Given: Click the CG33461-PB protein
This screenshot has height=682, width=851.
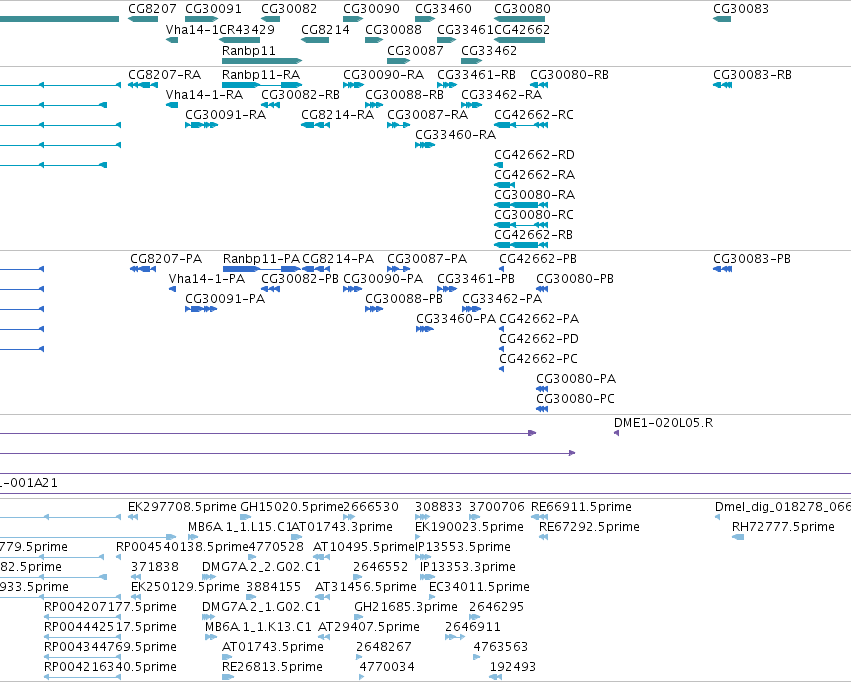Looking at the screenshot, I should (447, 289).
